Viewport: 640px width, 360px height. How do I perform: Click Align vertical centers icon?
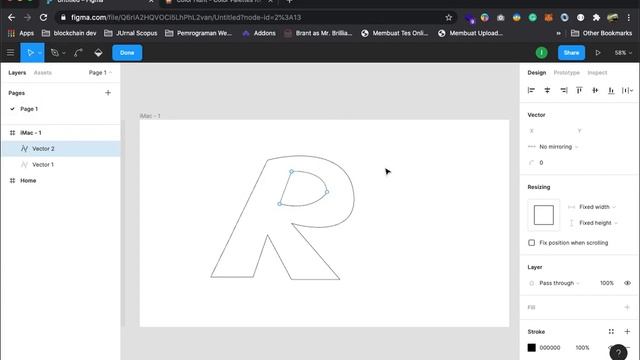click(595, 90)
